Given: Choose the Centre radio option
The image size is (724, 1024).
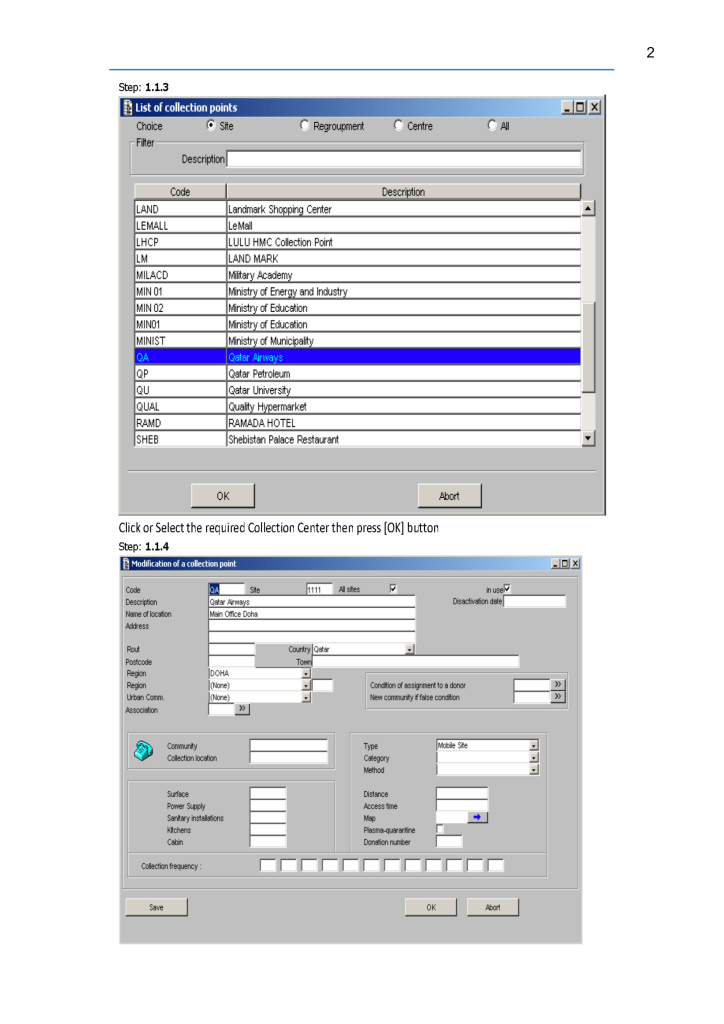Looking at the screenshot, I should click(x=399, y=126).
